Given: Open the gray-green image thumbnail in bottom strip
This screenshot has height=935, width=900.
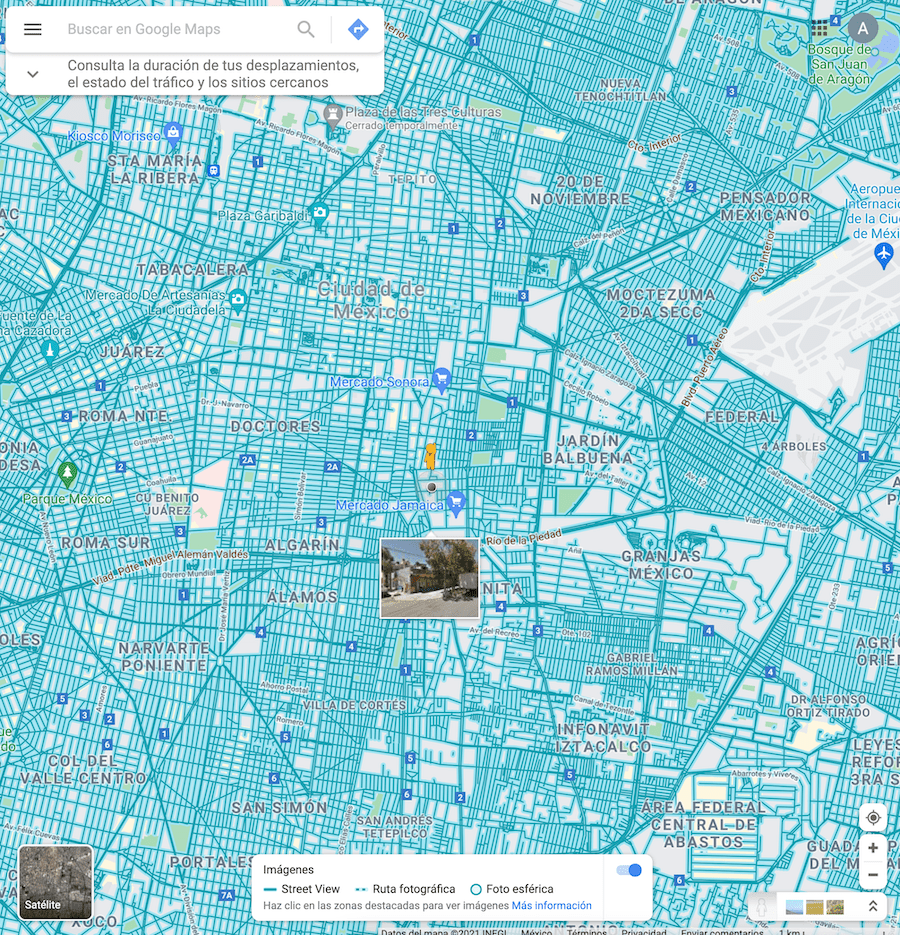Looking at the screenshot, I should pyautogui.click(x=835, y=907).
